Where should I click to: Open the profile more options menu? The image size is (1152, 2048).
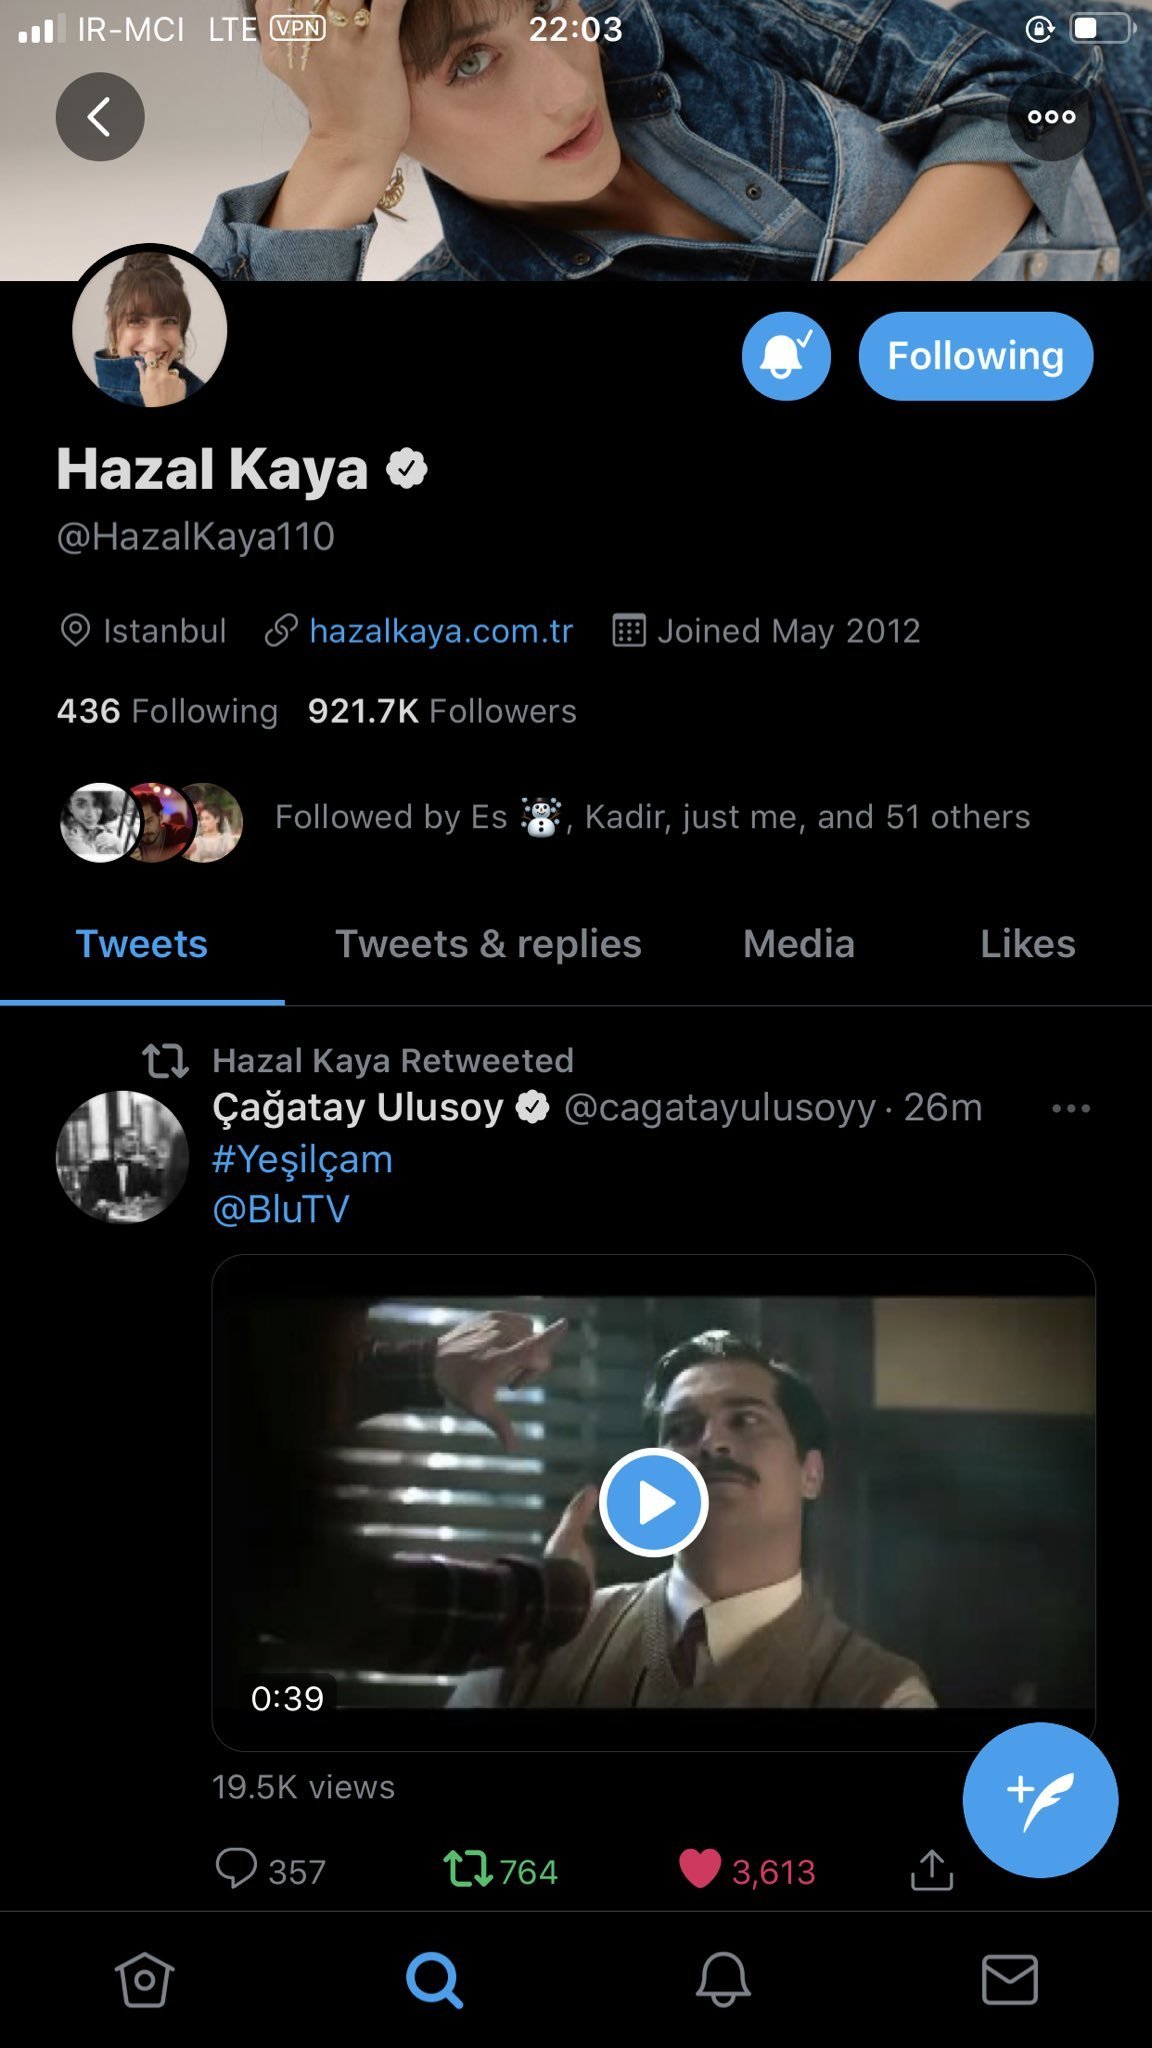[1051, 117]
